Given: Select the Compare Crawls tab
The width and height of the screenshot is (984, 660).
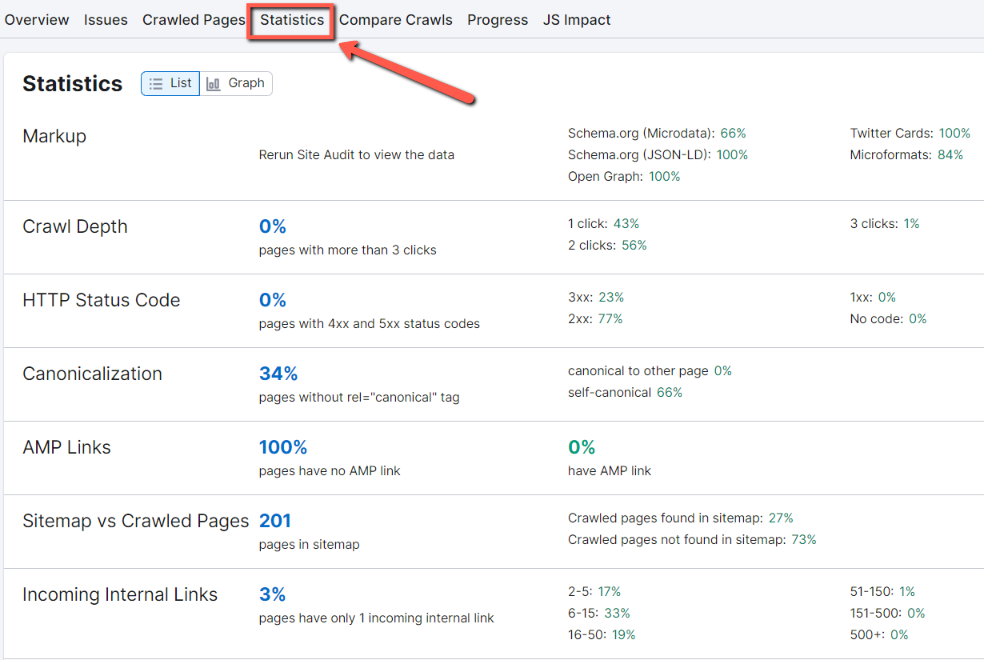Looking at the screenshot, I should [x=395, y=19].
